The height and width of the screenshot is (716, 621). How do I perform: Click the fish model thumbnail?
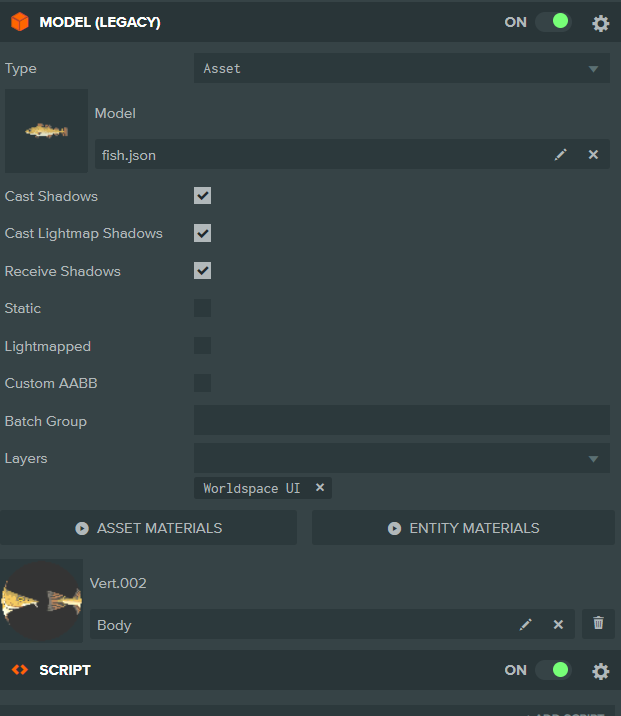point(46,131)
